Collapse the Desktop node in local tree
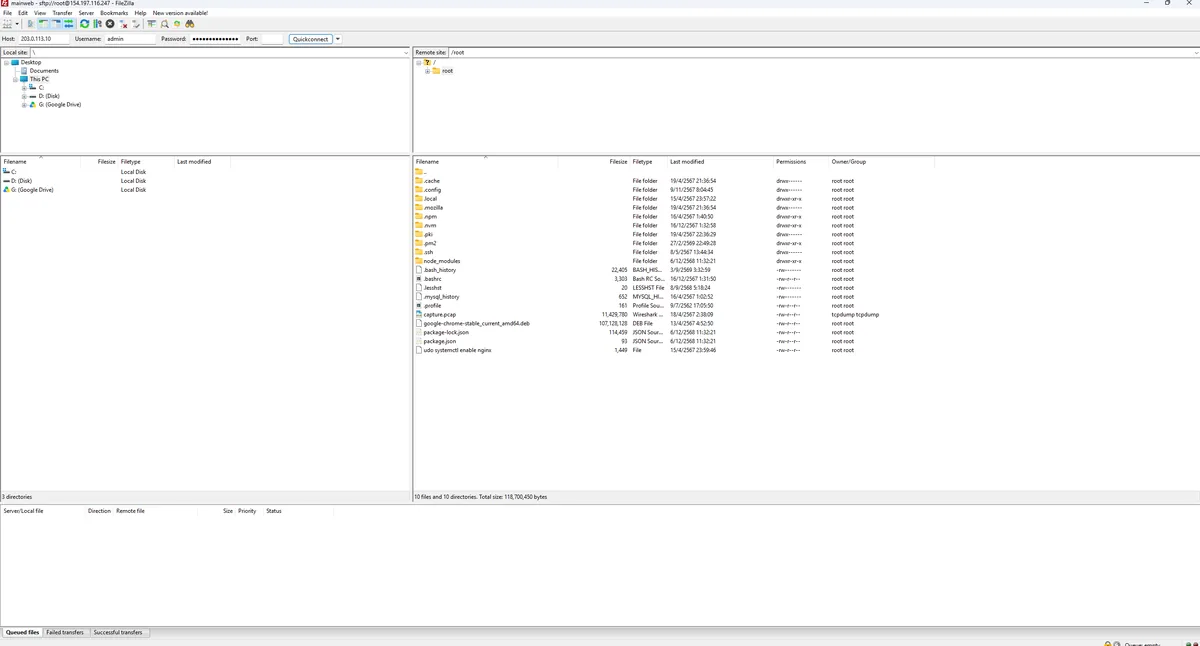Image resolution: width=1200 pixels, height=646 pixels. pyautogui.click(x=6, y=62)
